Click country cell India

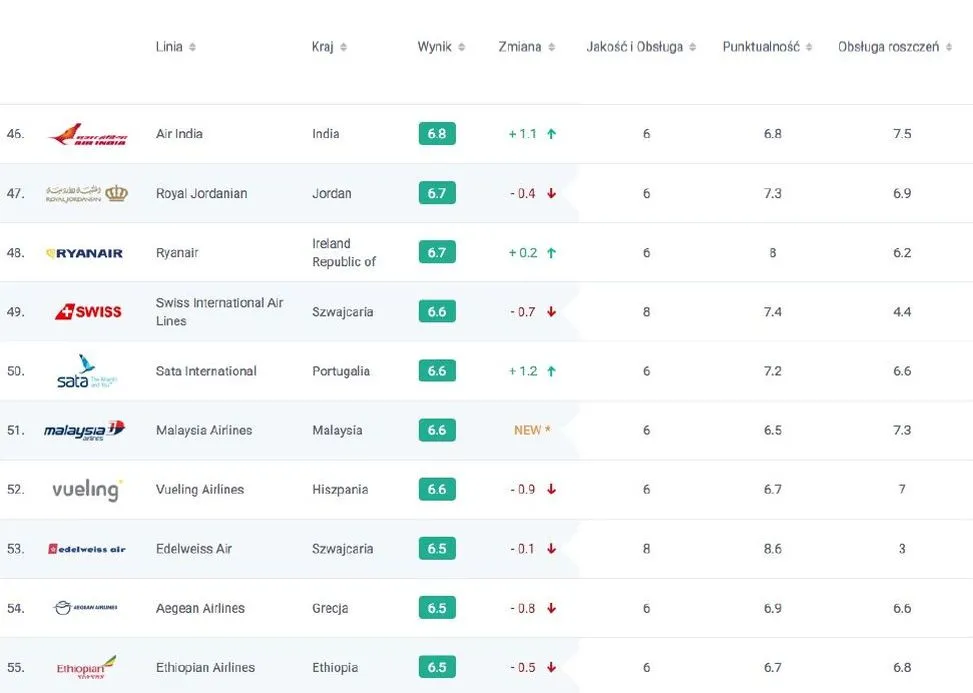[x=326, y=134]
